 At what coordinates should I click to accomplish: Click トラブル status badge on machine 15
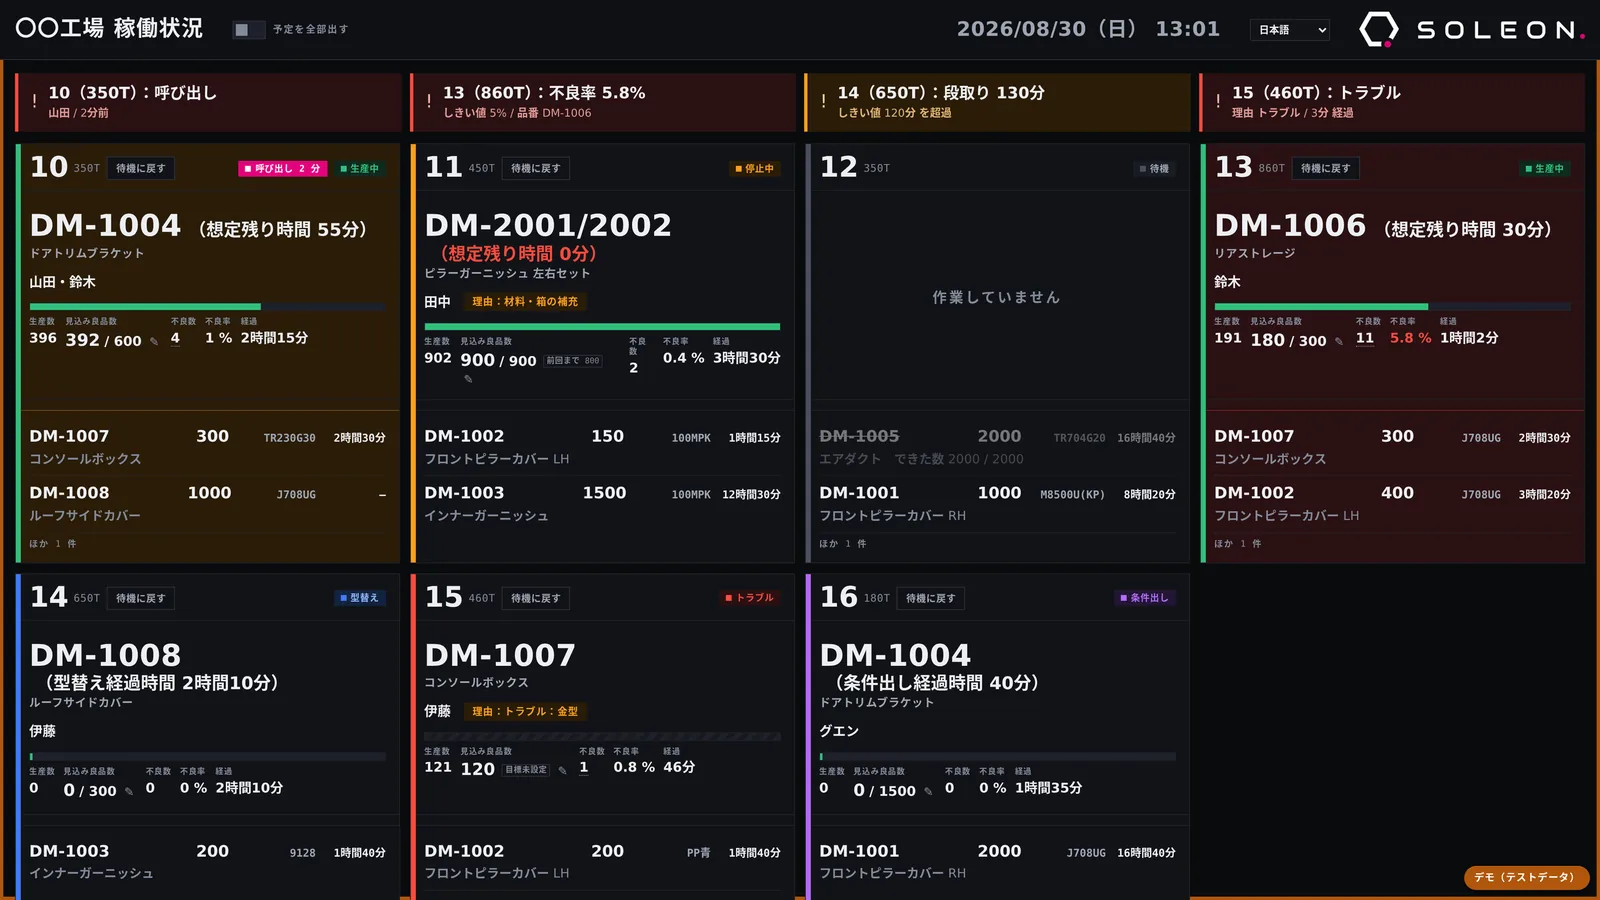click(x=749, y=598)
